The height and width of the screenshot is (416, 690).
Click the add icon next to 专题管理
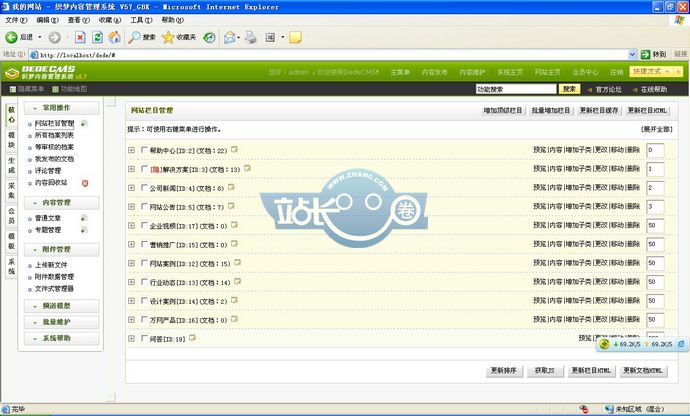[x=84, y=230]
